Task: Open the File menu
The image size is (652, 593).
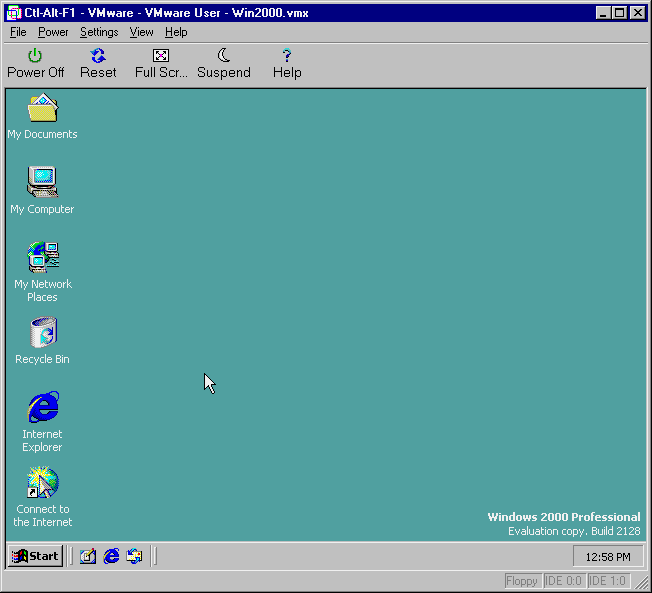Action: (x=18, y=32)
